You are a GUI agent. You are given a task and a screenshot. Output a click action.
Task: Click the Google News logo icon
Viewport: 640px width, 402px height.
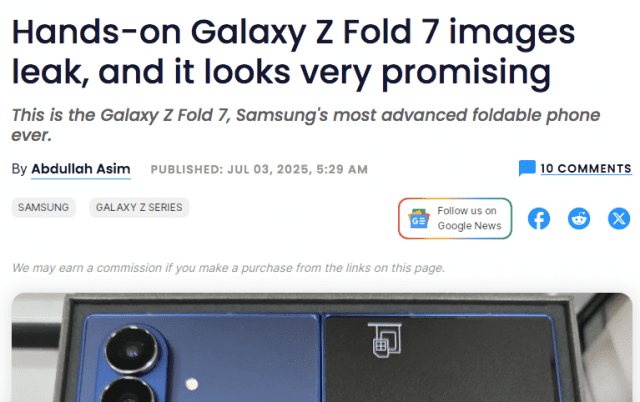419,219
